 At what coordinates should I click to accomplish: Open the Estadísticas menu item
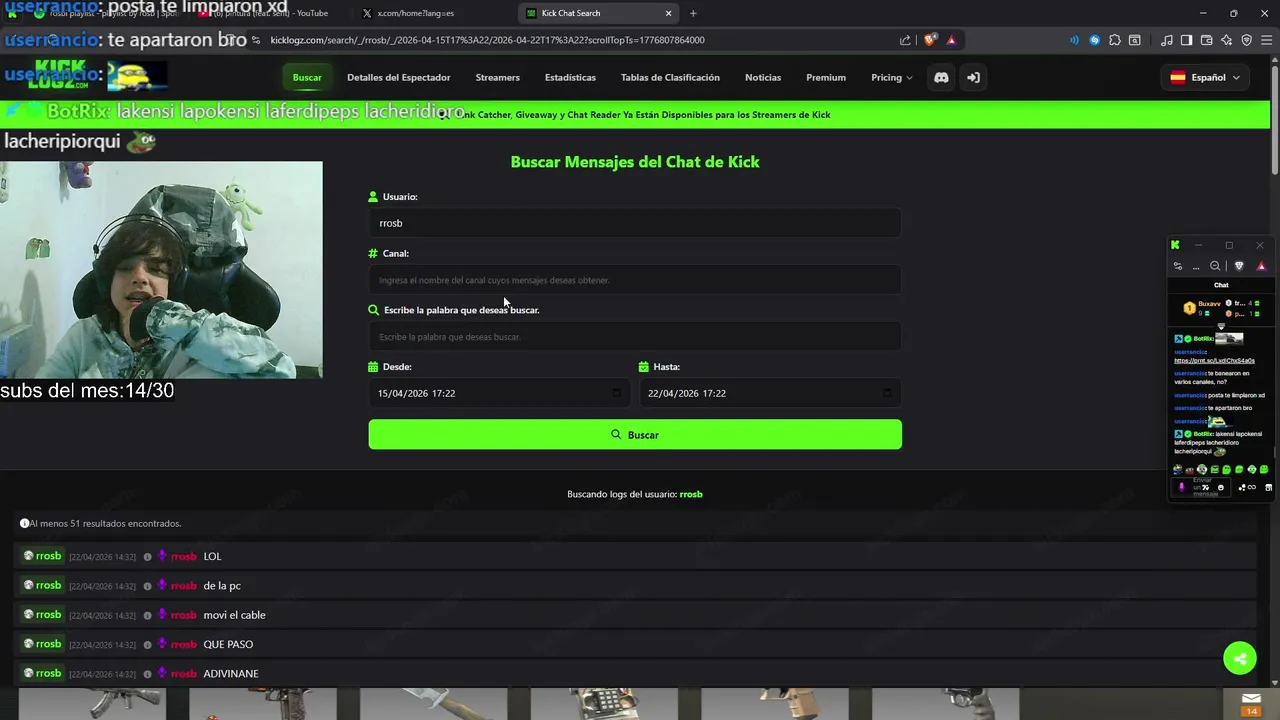(570, 77)
